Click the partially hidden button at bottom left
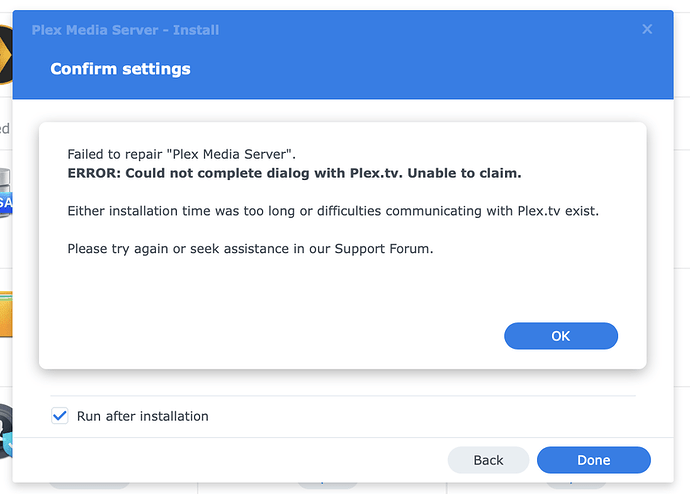The width and height of the screenshot is (690, 494). pyautogui.click(x=90, y=489)
